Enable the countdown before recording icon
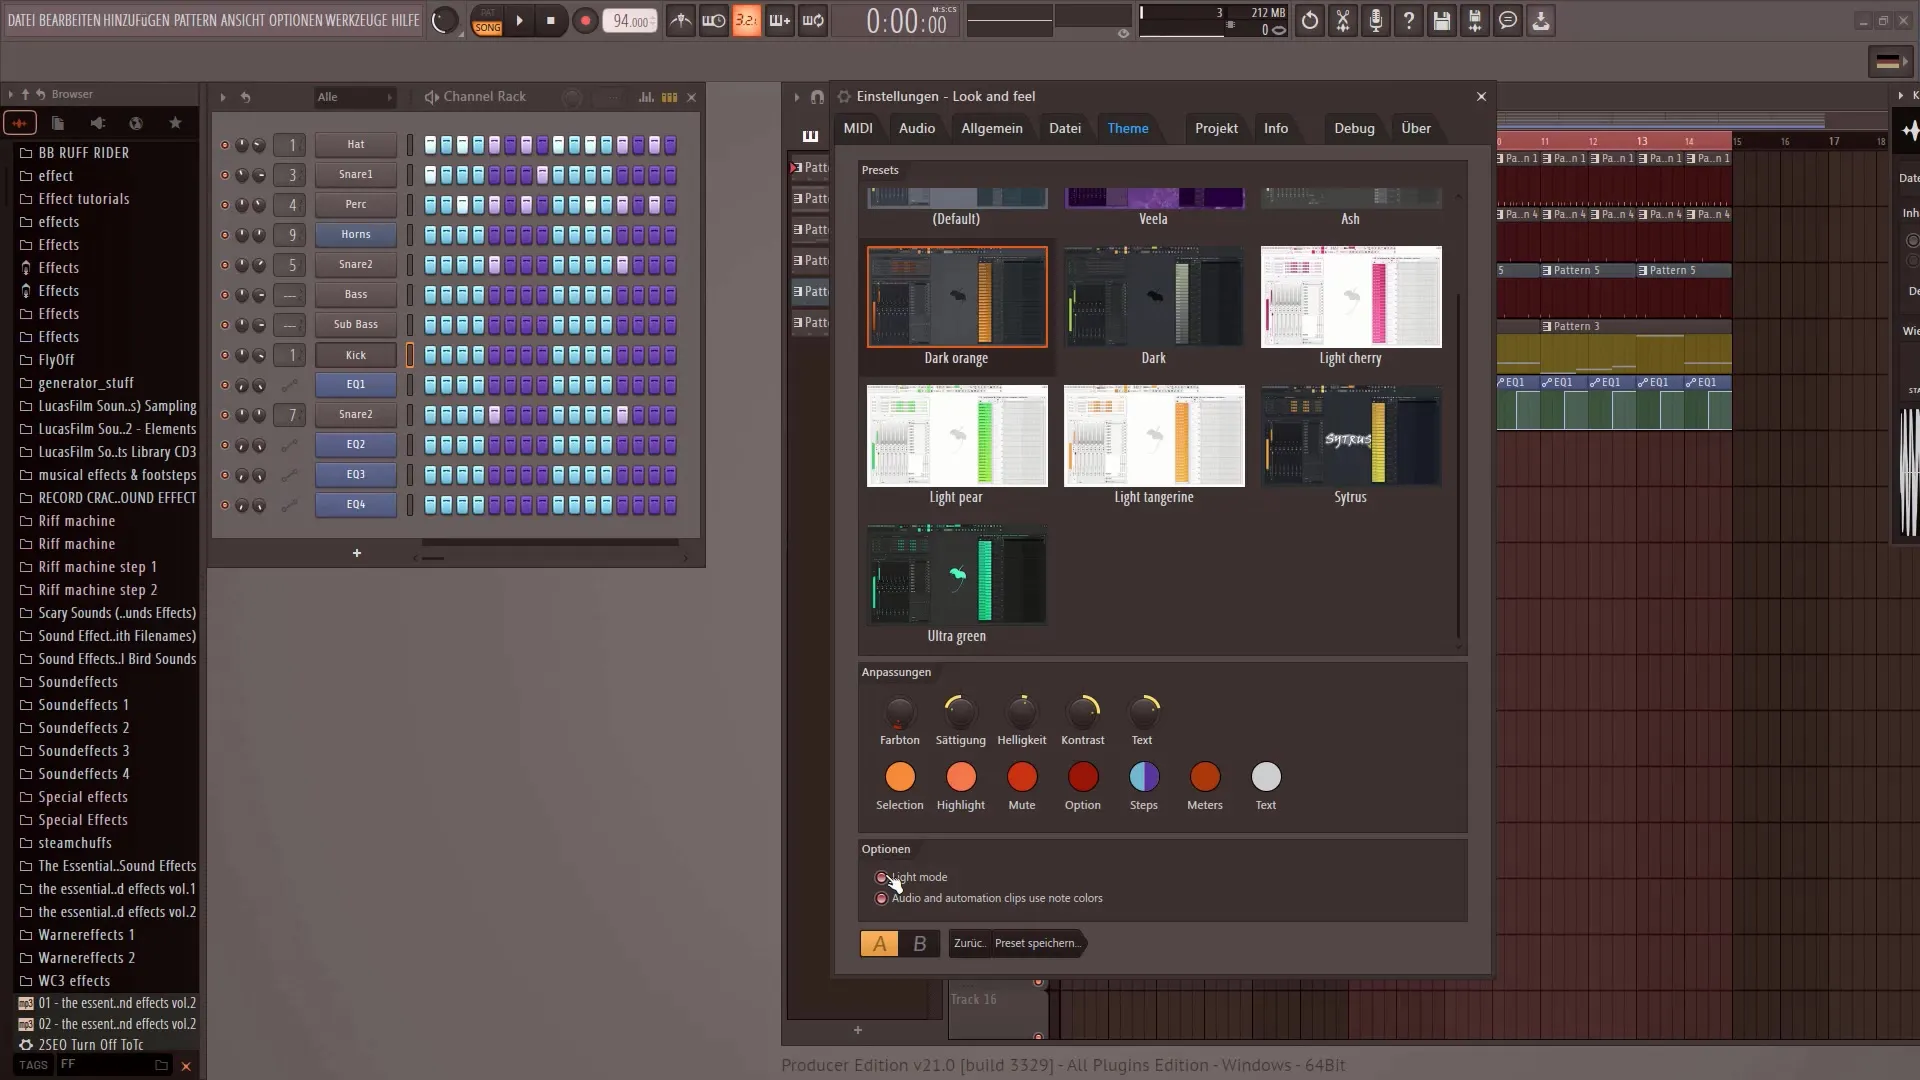 (746, 20)
